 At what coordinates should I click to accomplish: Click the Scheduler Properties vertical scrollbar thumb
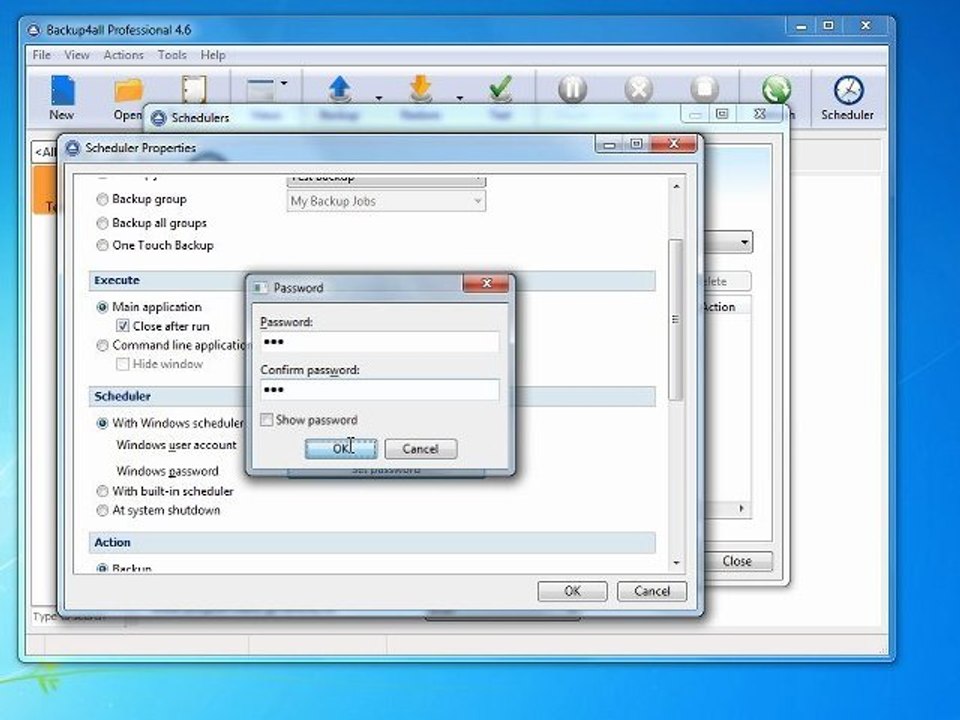click(x=676, y=320)
